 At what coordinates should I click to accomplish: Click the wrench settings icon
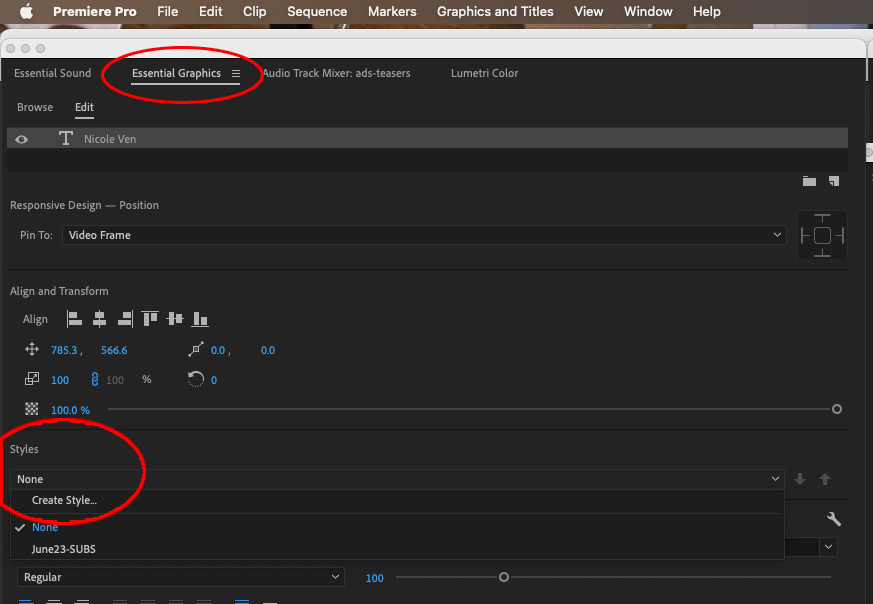click(x=833, y=519)
